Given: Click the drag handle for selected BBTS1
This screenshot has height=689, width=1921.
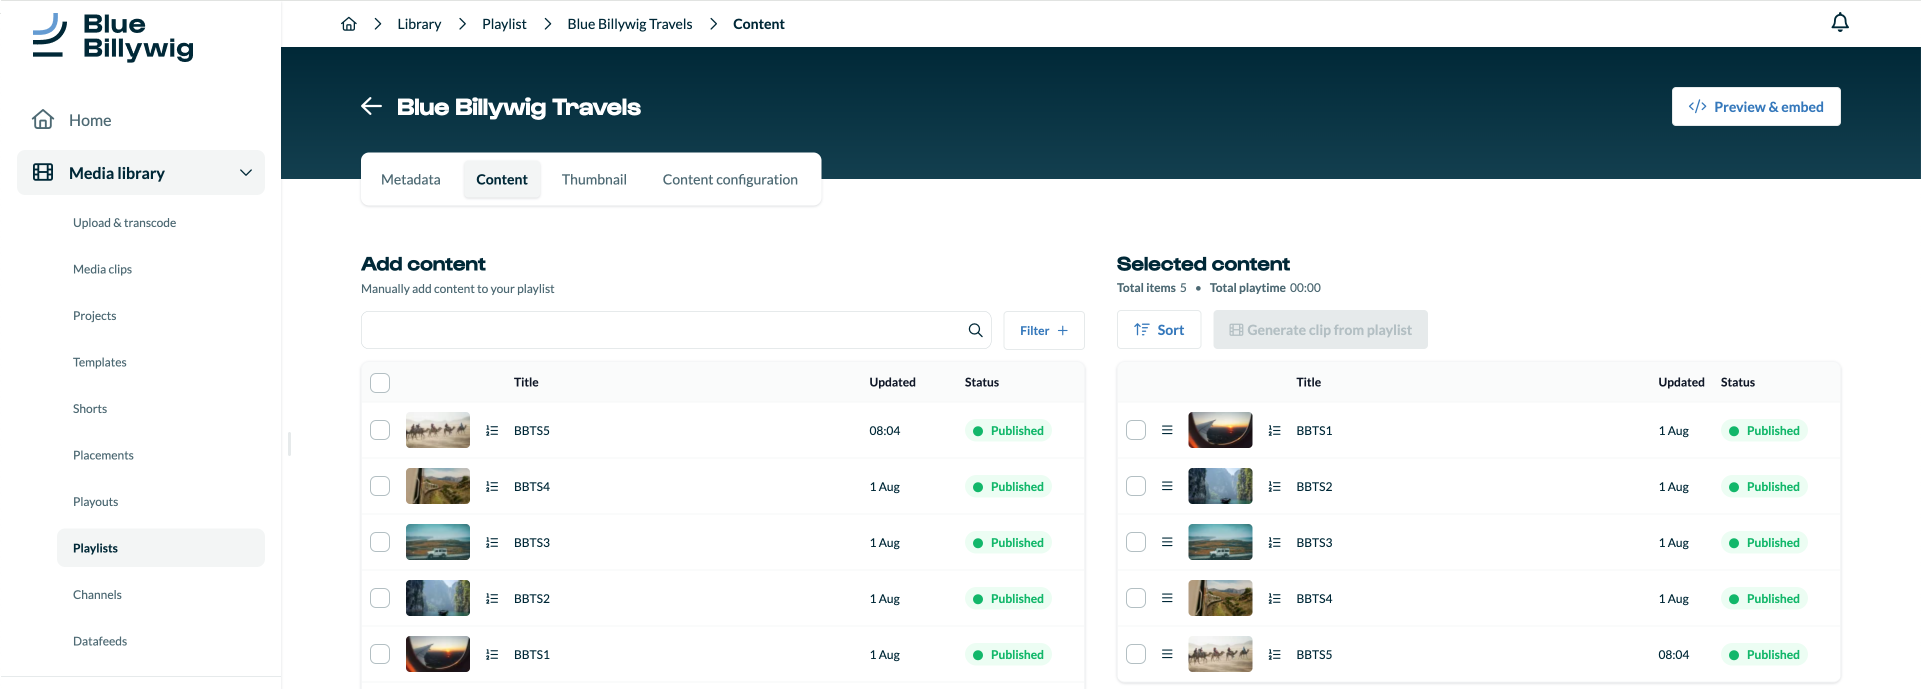Looking at the screenshot, I should click(1167, 430).
